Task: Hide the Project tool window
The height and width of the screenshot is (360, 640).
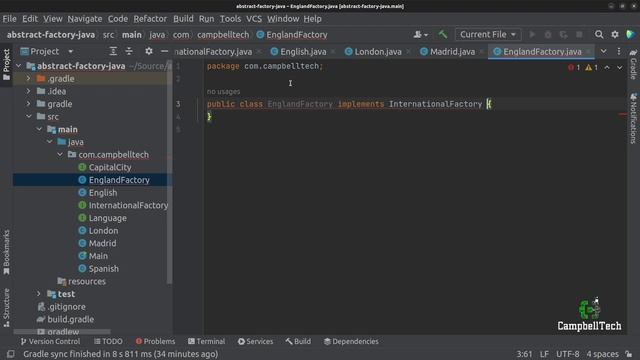Action: (164, 51)
